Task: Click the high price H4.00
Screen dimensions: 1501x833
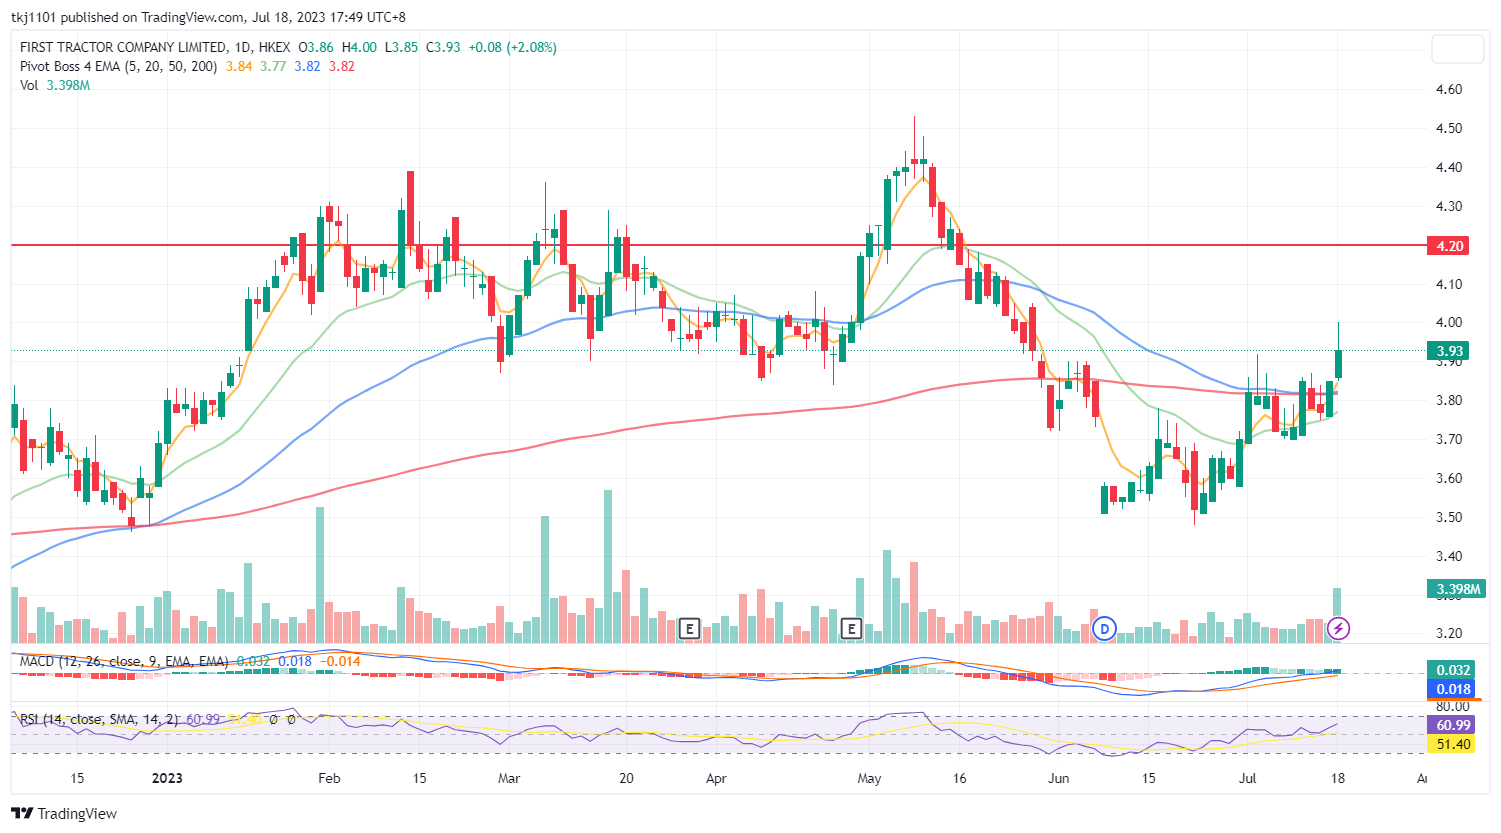Action: tap(359, 47)
